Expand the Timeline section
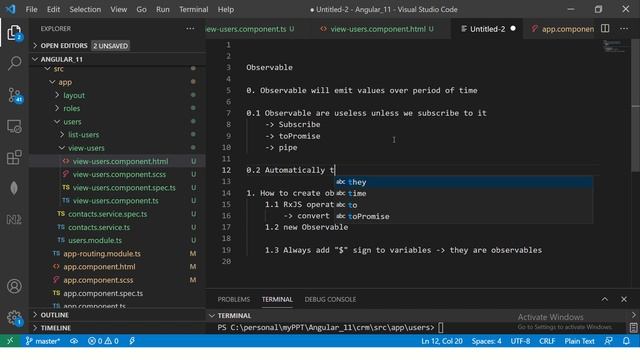 [117, 328]
